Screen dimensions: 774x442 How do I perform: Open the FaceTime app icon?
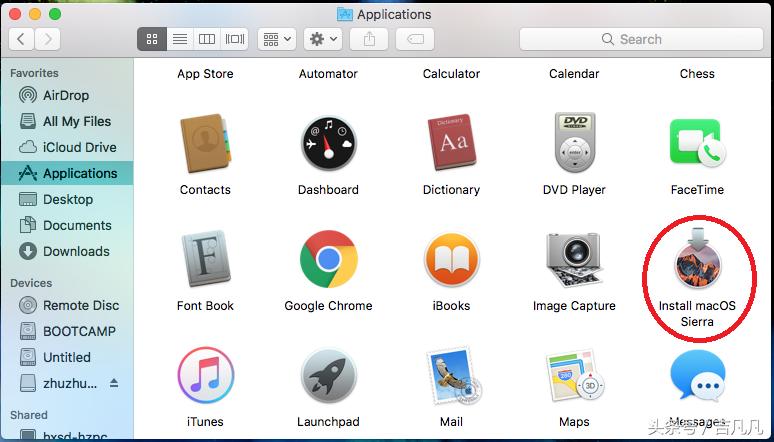pyautogui.click(x=697, y=143)
